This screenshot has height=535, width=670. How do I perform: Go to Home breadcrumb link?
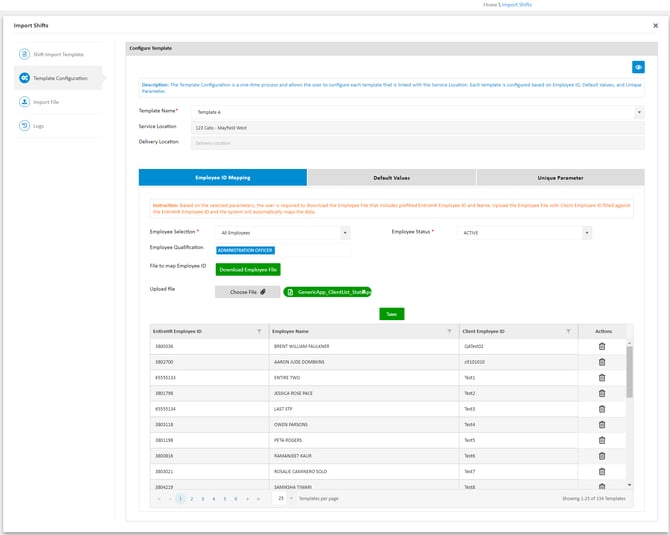pos(490,5)
